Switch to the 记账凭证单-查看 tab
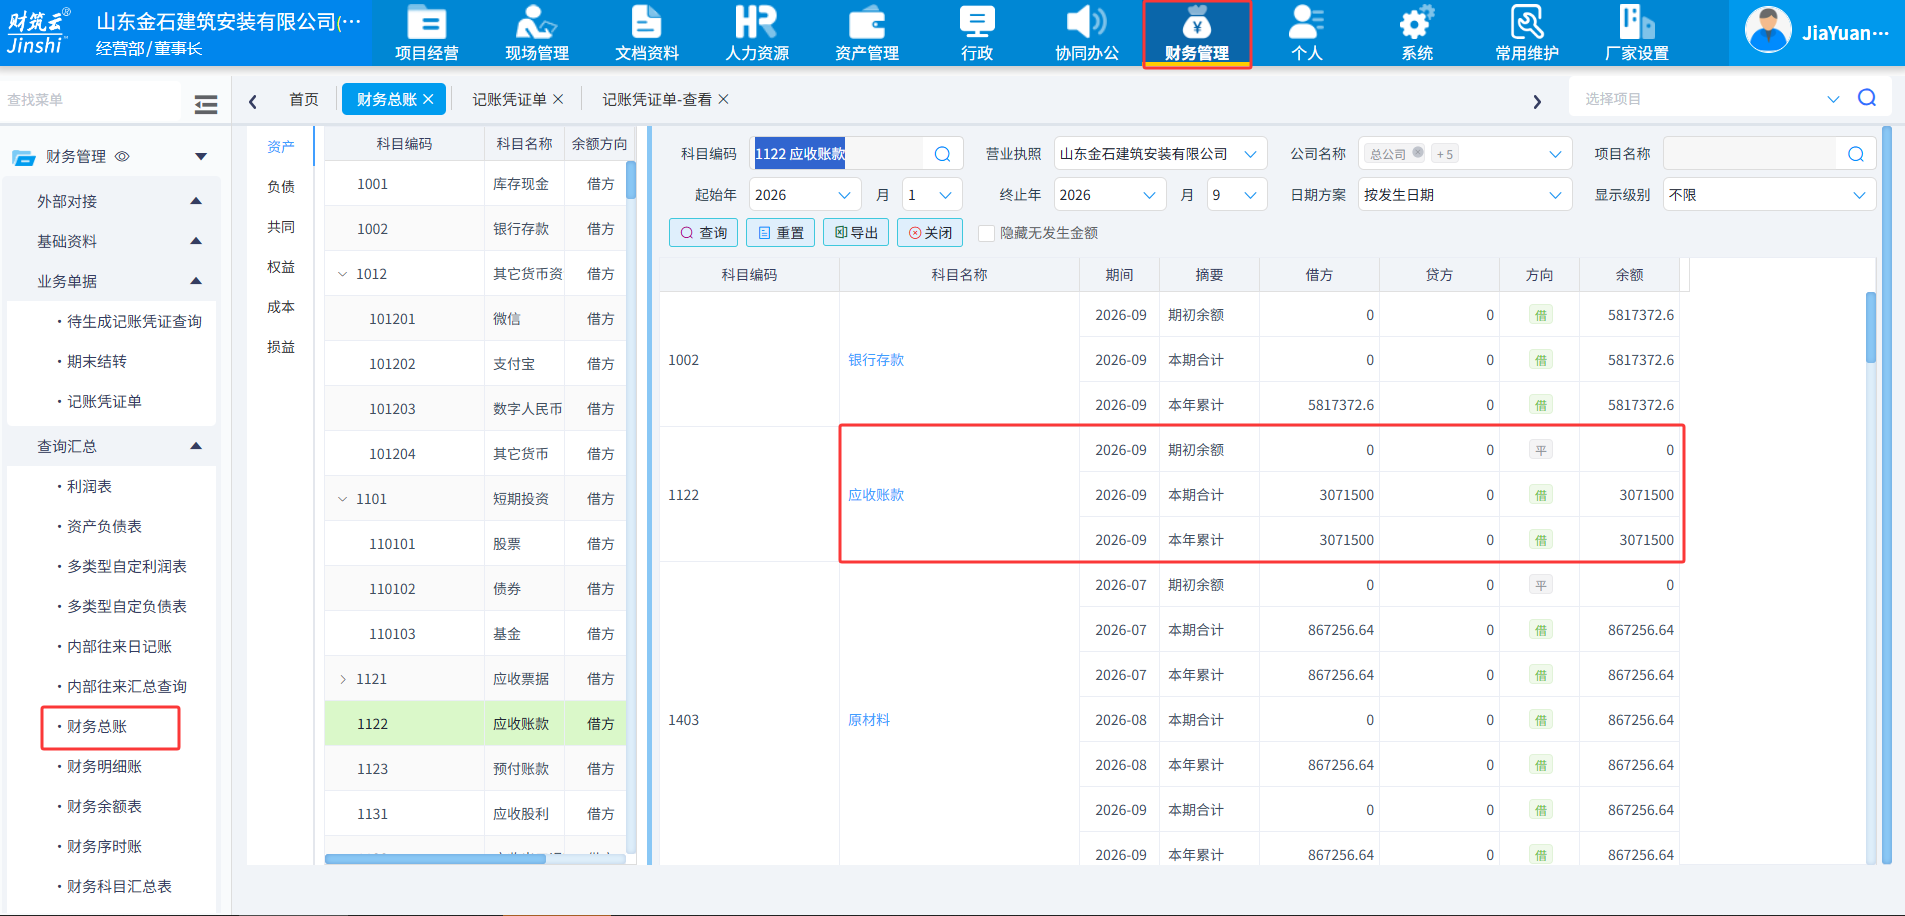This screenshot has width=1905, height=916. click(x=657, y=99)
